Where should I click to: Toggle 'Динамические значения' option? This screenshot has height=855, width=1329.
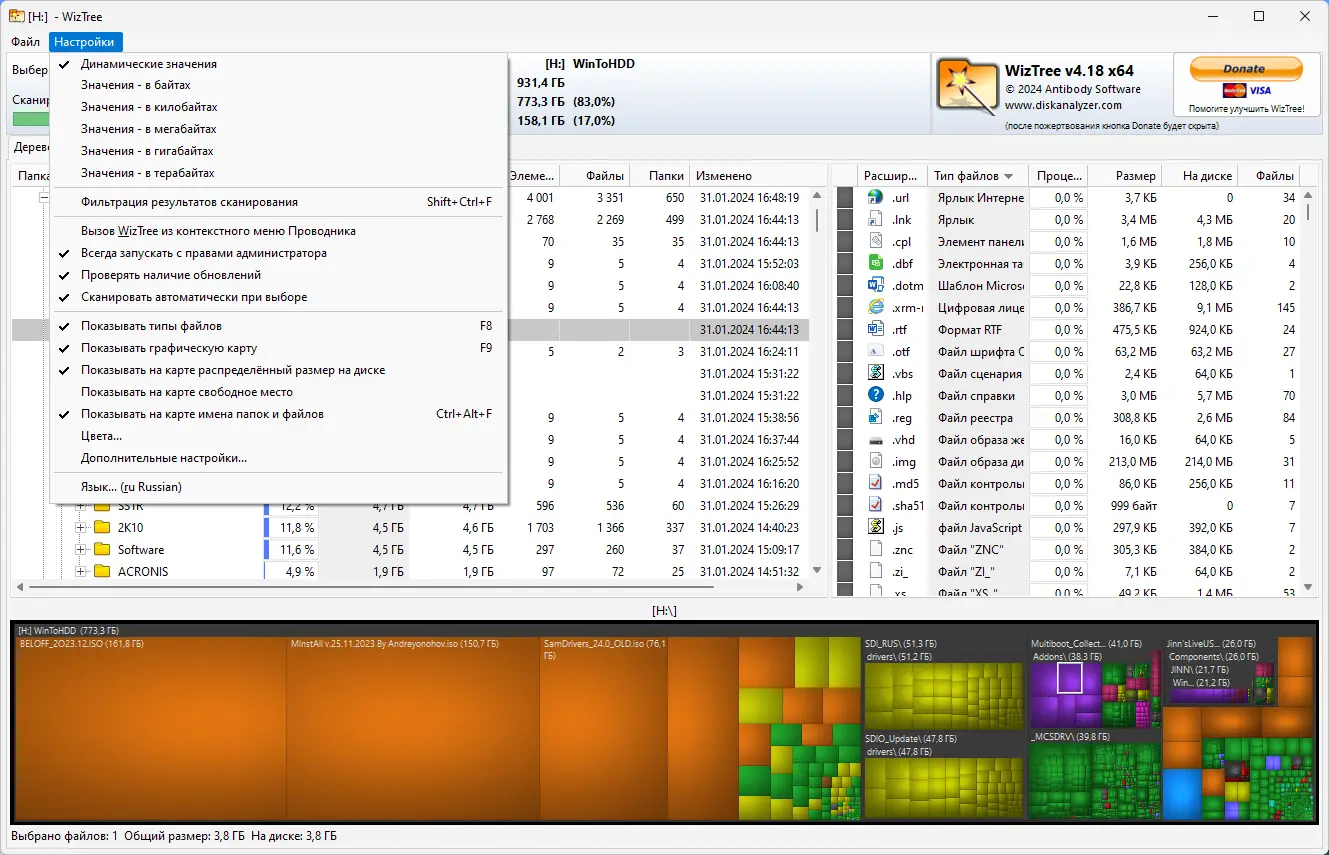click(x=279, y=64)
